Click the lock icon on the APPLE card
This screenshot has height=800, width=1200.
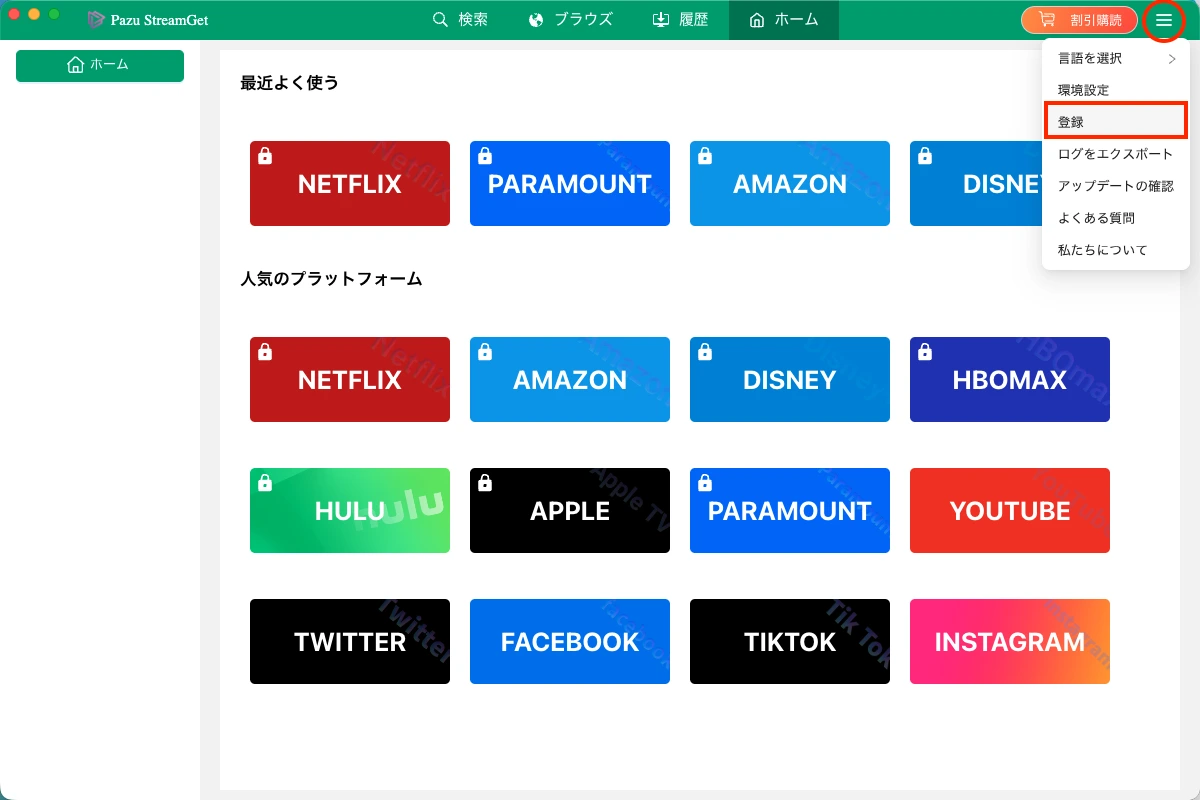[x=485, y=483]
